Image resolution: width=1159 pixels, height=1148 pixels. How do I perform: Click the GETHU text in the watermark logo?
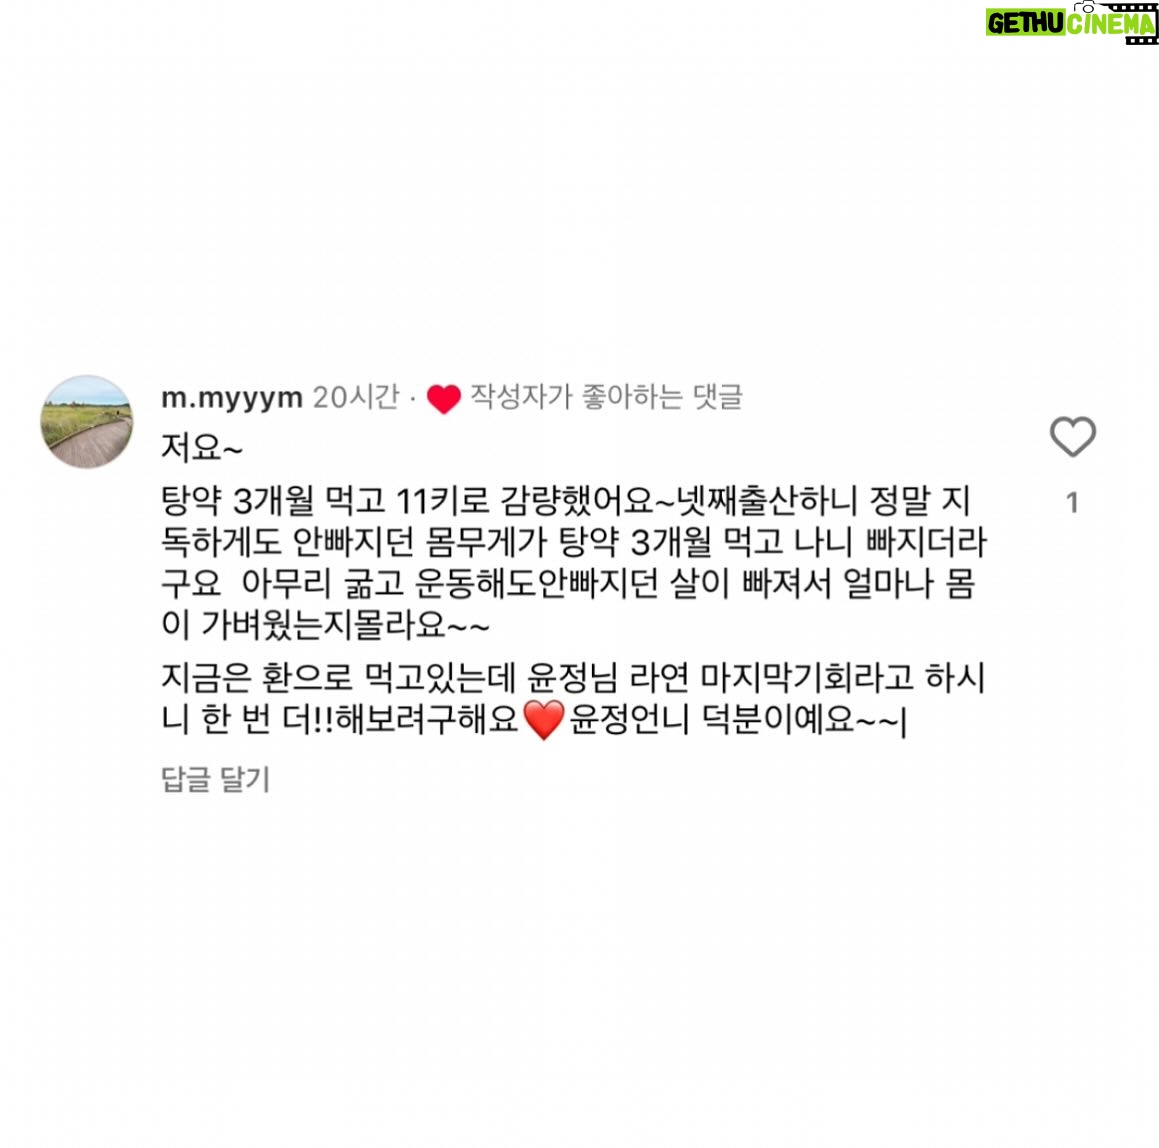(x=1026, y=24)
